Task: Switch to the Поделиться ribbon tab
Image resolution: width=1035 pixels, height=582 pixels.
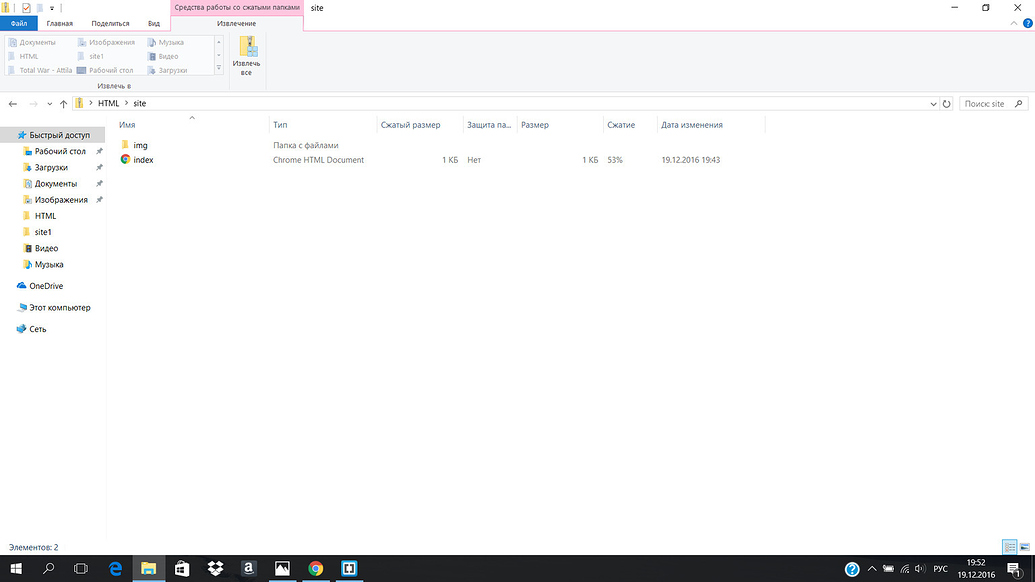Action: tap(110, 23)
